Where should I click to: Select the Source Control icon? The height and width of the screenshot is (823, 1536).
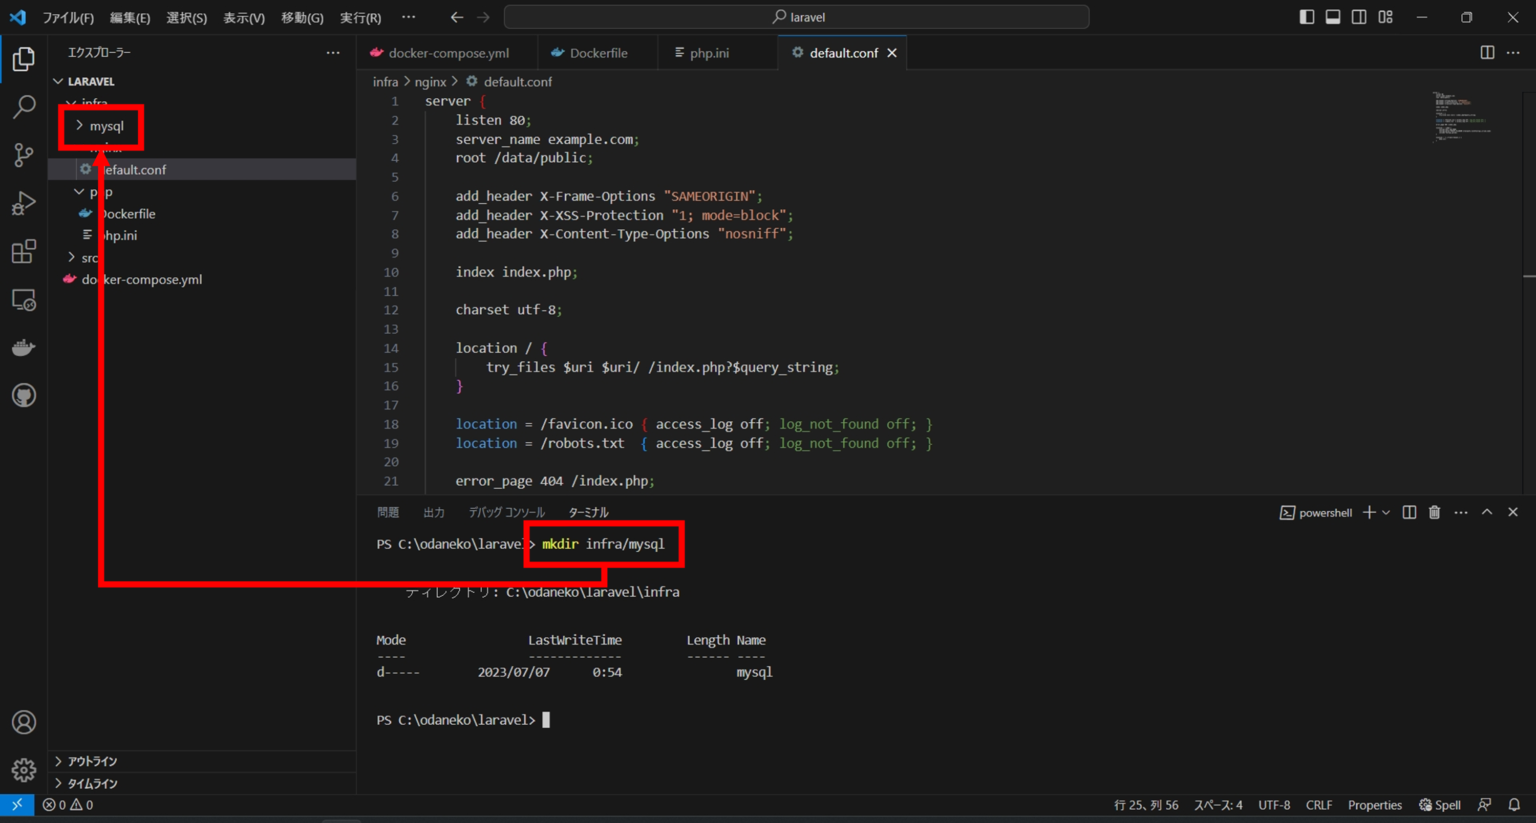point(24,155)
